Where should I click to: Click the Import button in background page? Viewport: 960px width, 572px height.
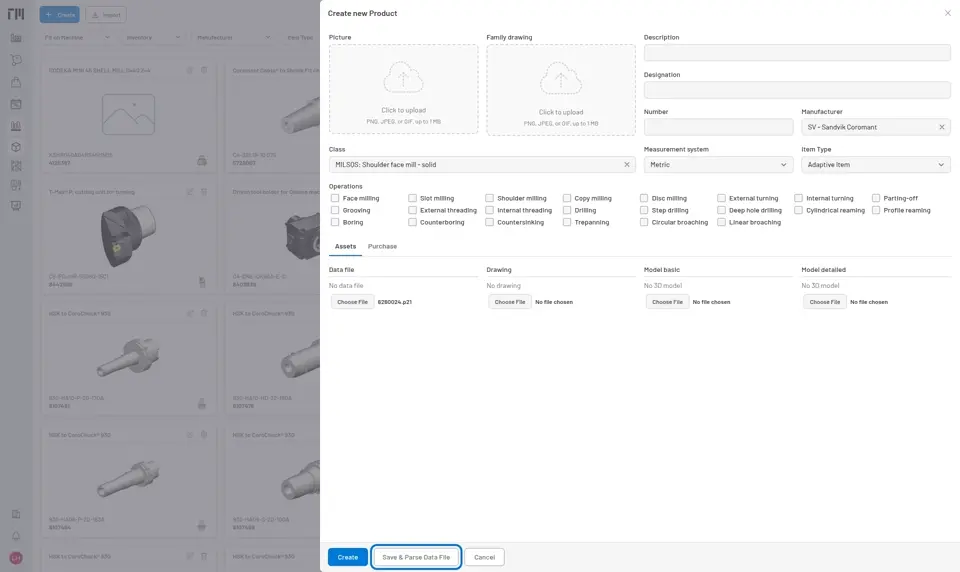106,15
